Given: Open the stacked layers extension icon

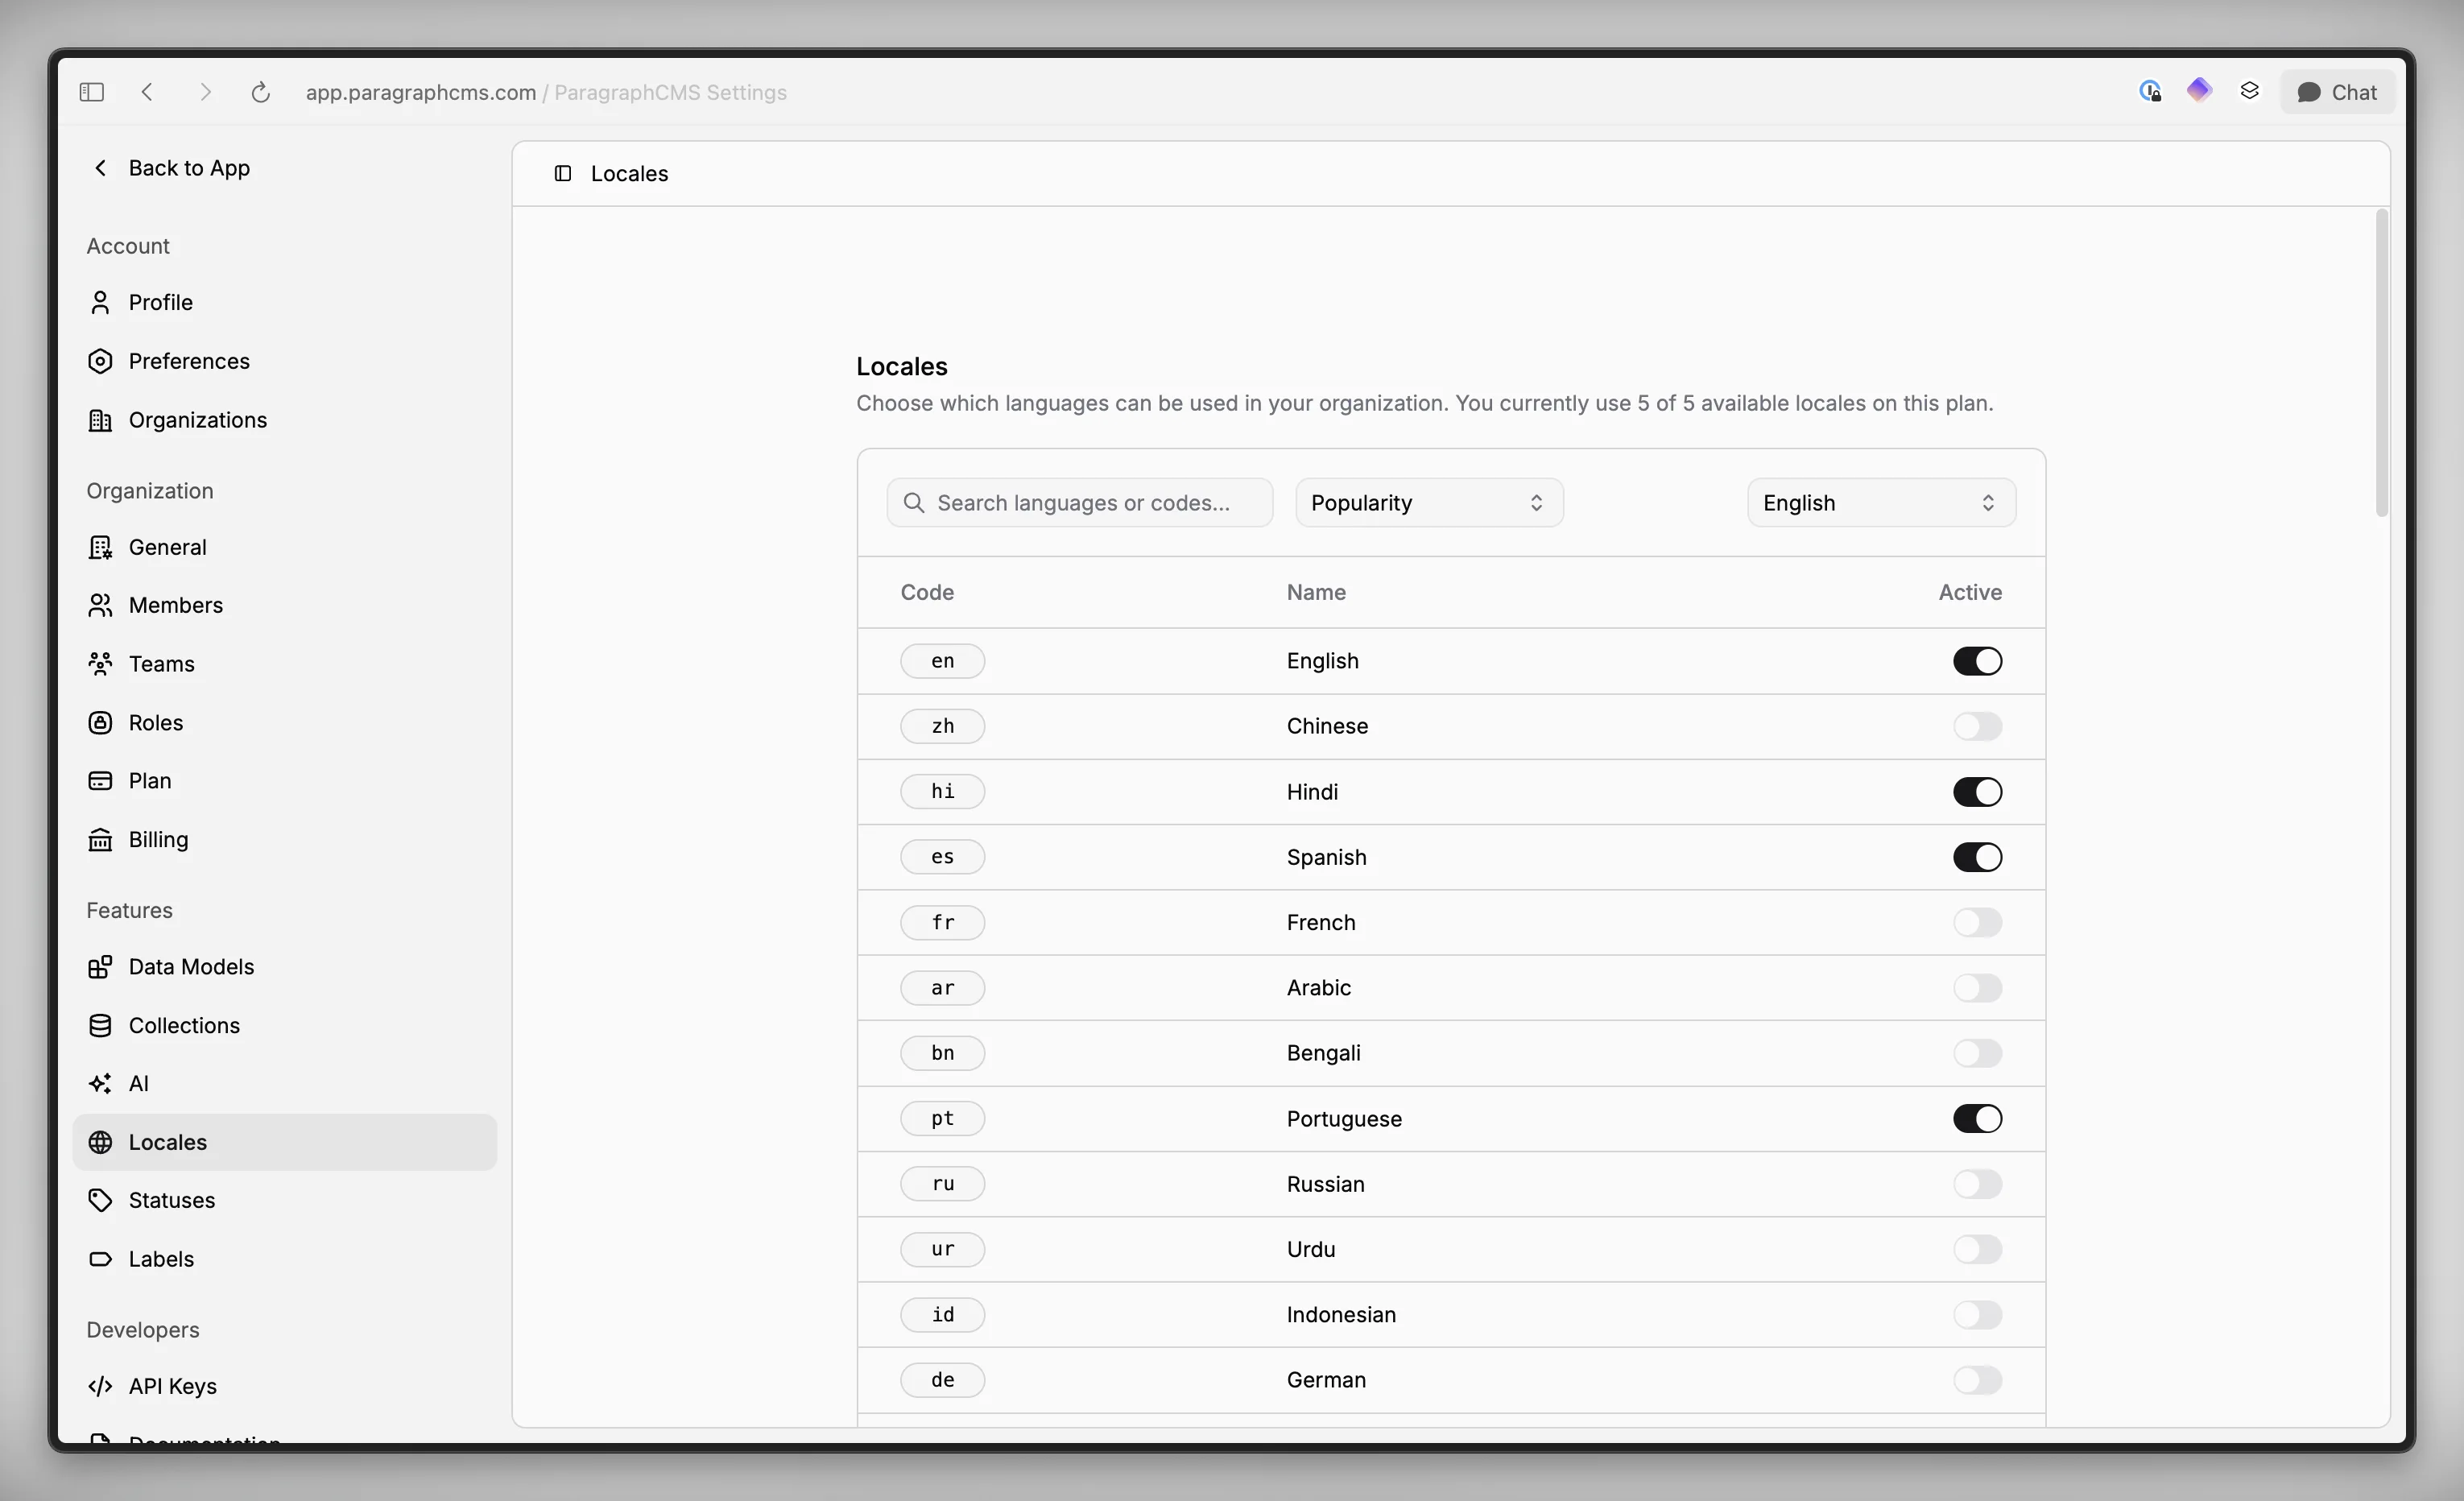Looking at the screenshot, I should click(x=2249, y=92).
